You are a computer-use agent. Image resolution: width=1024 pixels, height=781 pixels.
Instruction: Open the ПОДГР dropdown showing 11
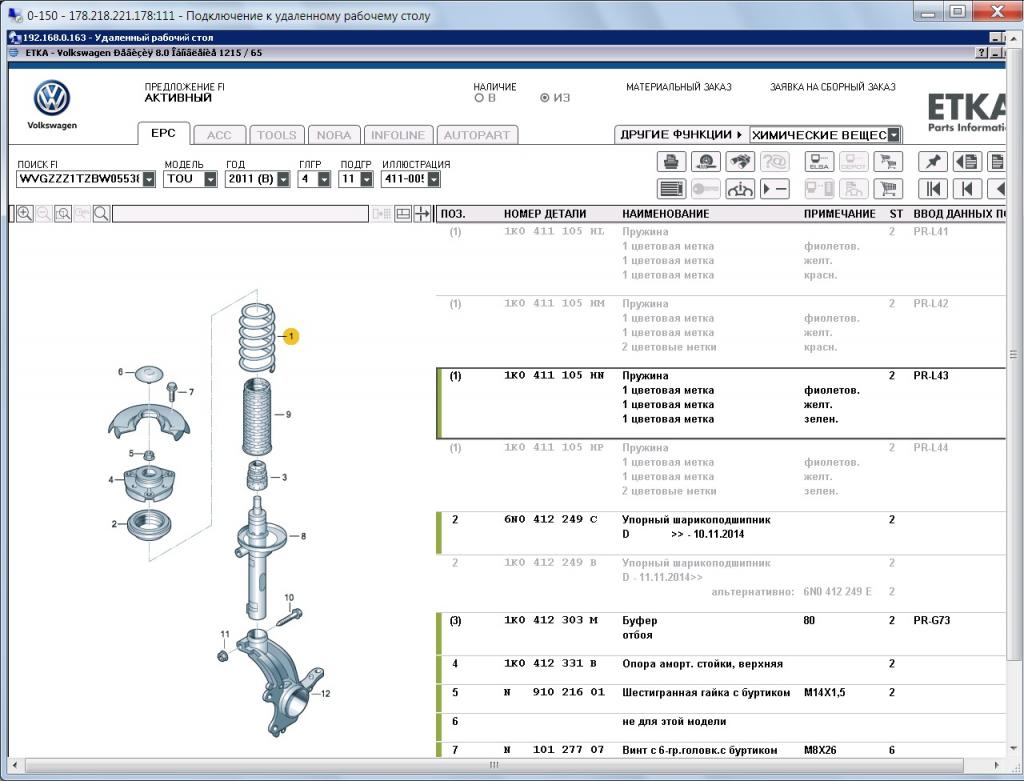tap(366, 179)
